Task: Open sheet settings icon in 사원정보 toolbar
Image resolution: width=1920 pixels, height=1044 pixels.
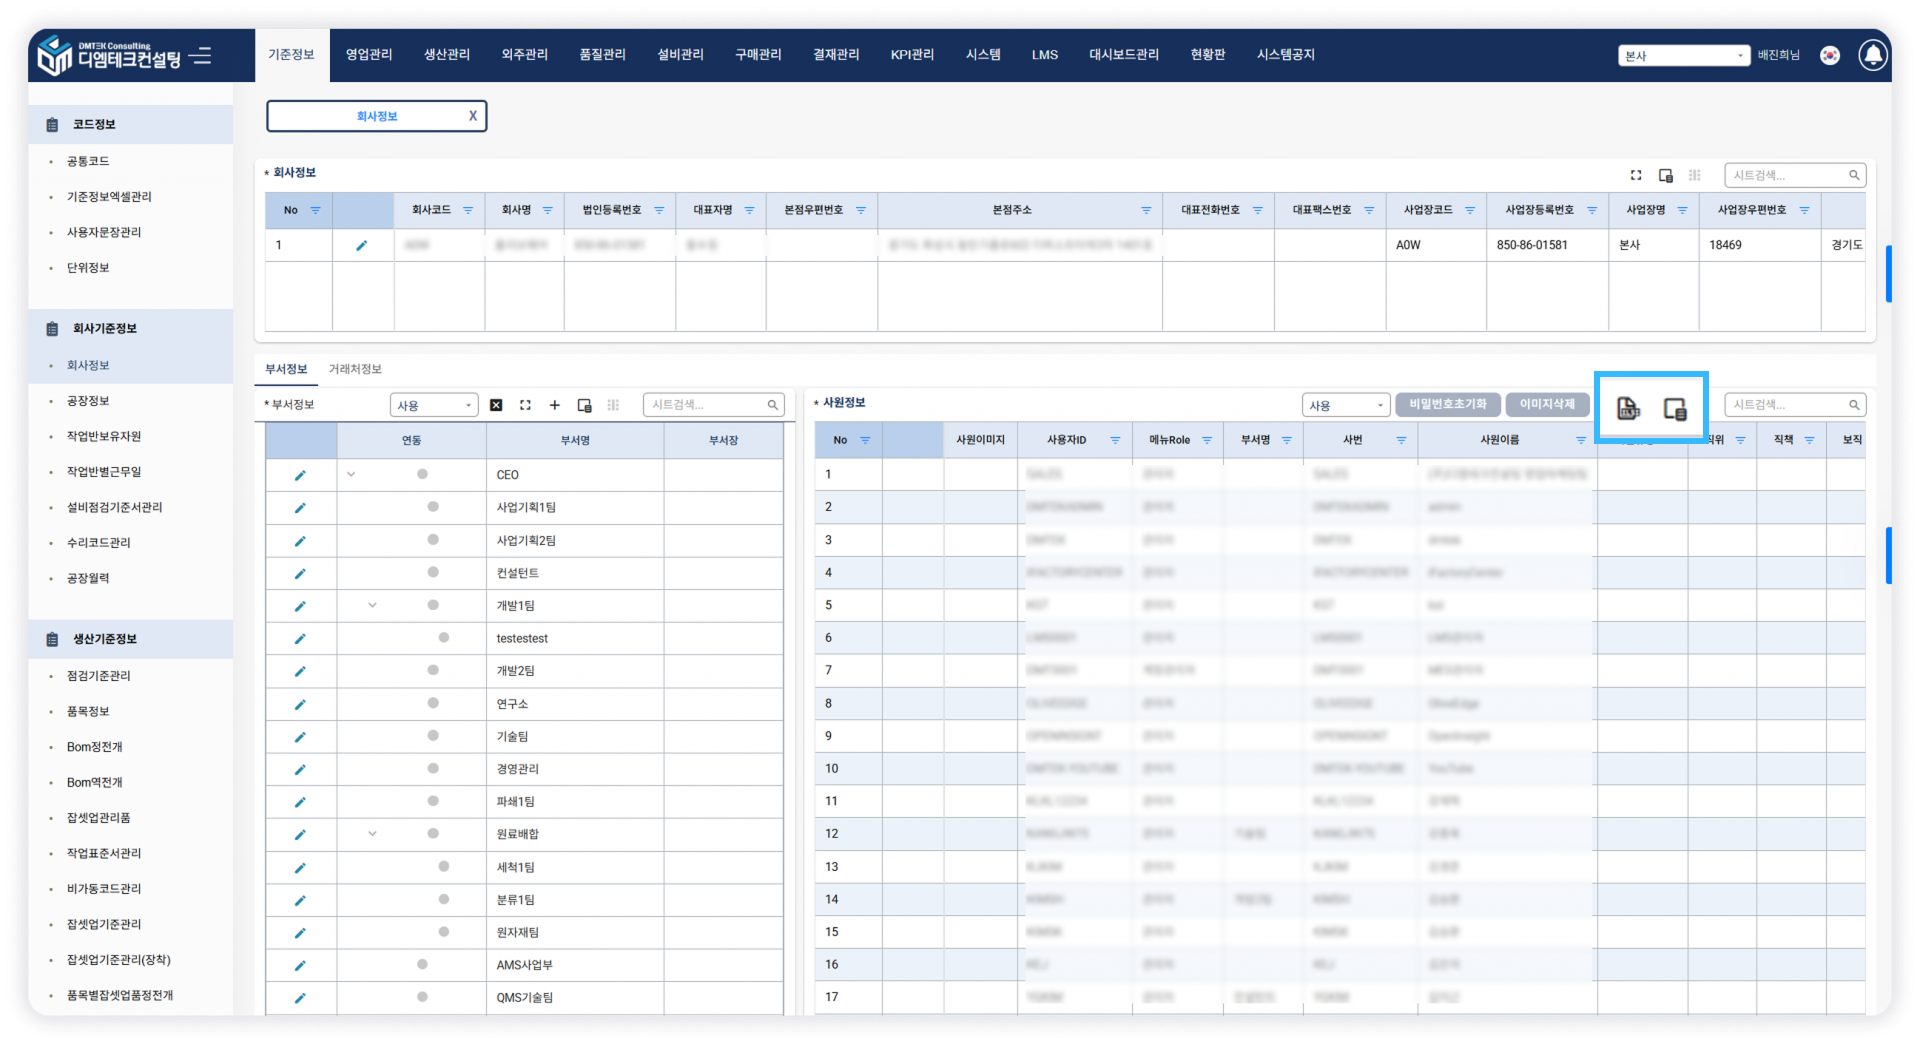Action: [1675, 408]
